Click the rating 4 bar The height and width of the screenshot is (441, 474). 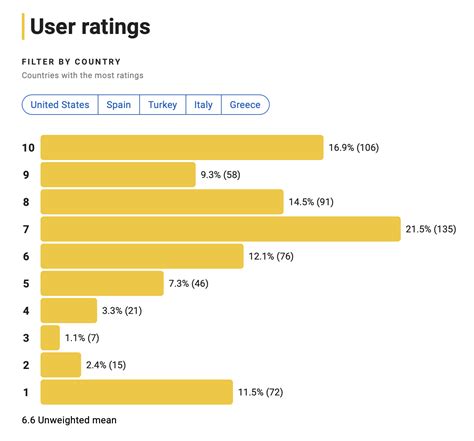click(x=69, y=311)
